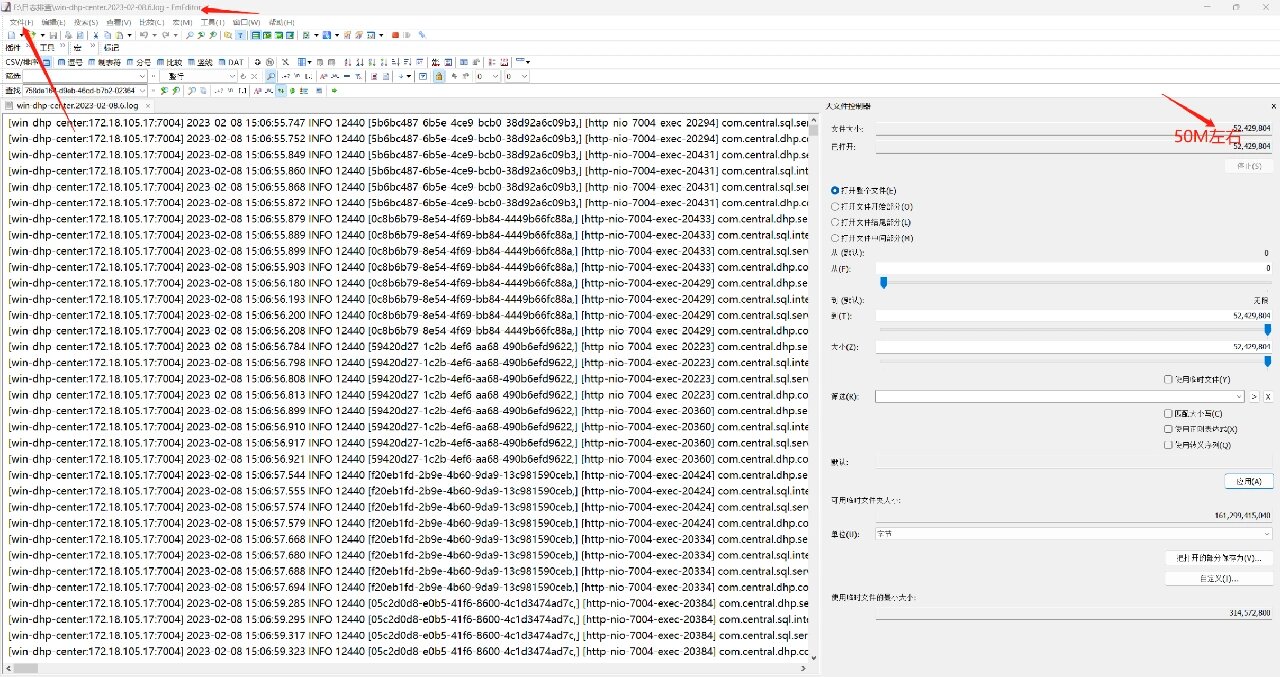Click the Cut scissors icon

click(x=96, y=35)
